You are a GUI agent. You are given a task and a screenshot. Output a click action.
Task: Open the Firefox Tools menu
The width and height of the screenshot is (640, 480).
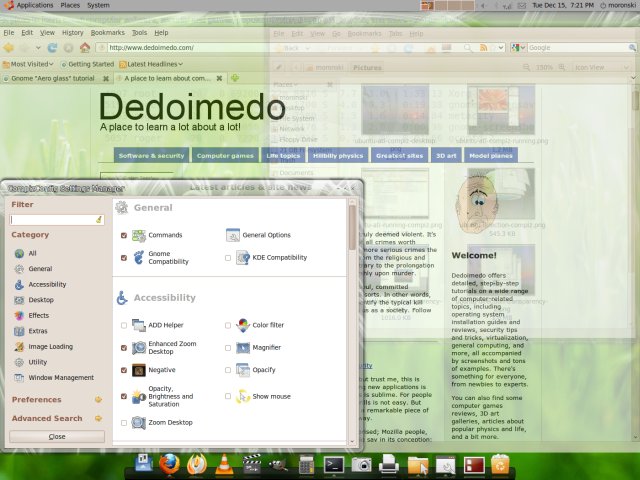[139, 33]
